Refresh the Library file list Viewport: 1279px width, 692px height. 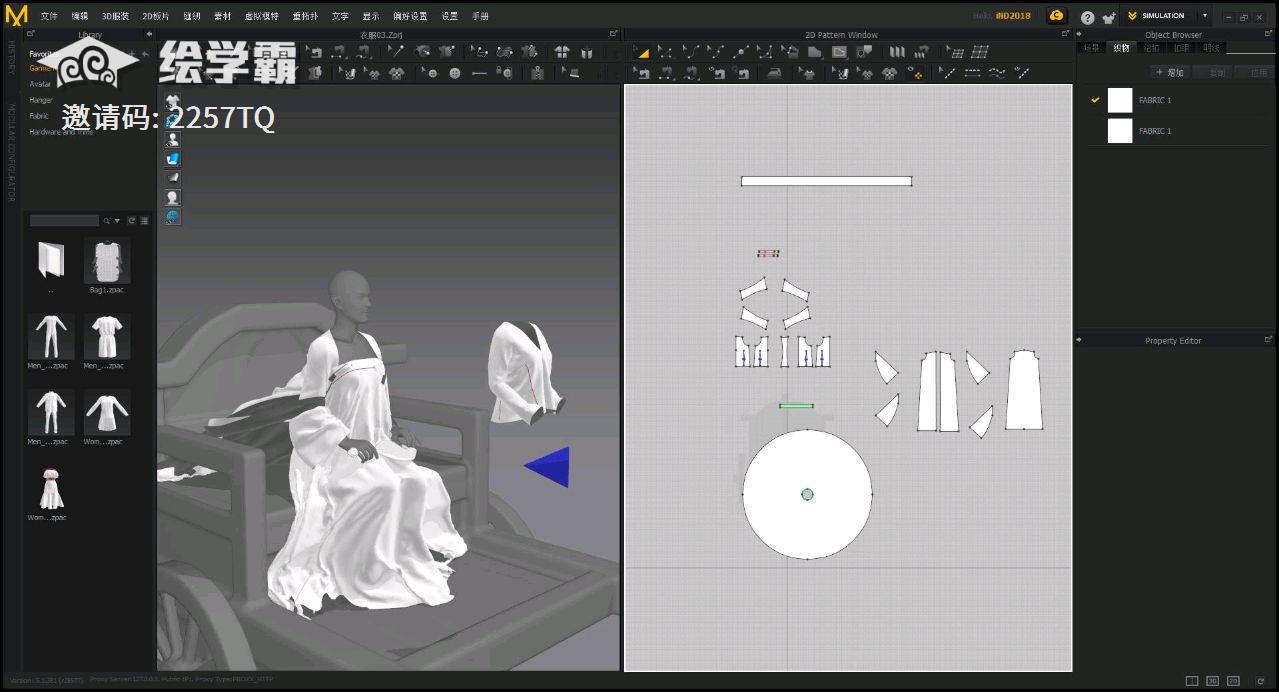132,221
